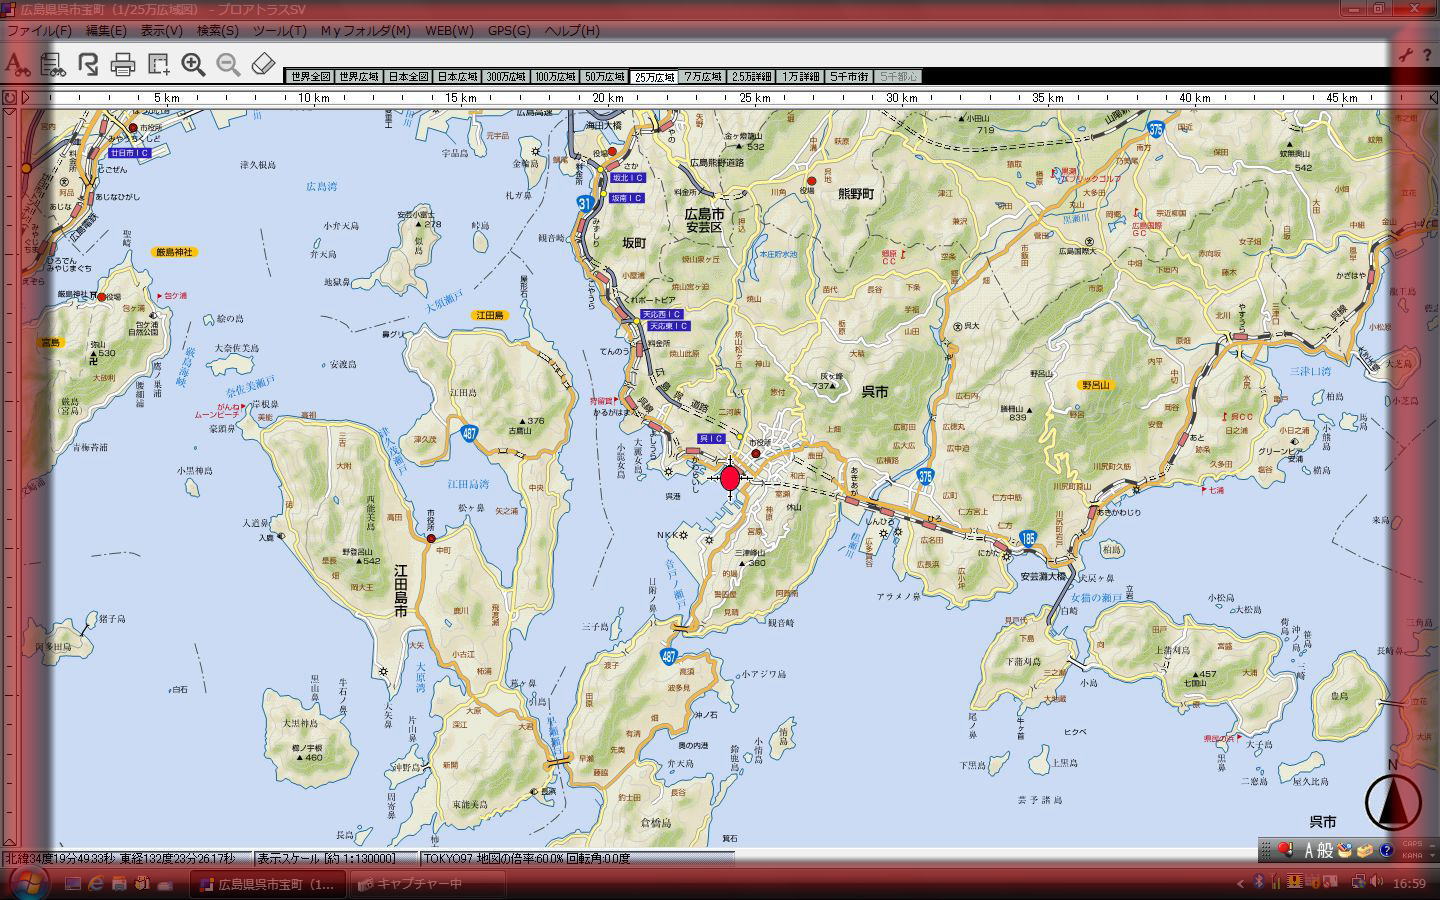
Task: Click the route search arrow icon
Action: tap(88, 65)
